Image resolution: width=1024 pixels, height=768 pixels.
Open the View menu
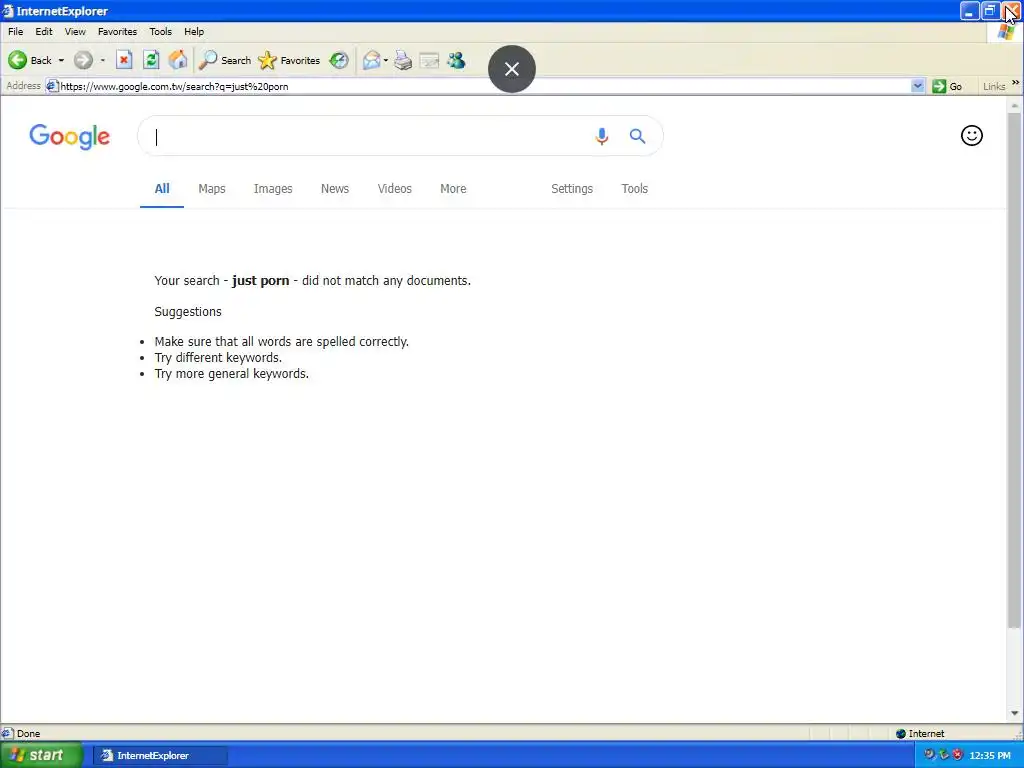75,31
